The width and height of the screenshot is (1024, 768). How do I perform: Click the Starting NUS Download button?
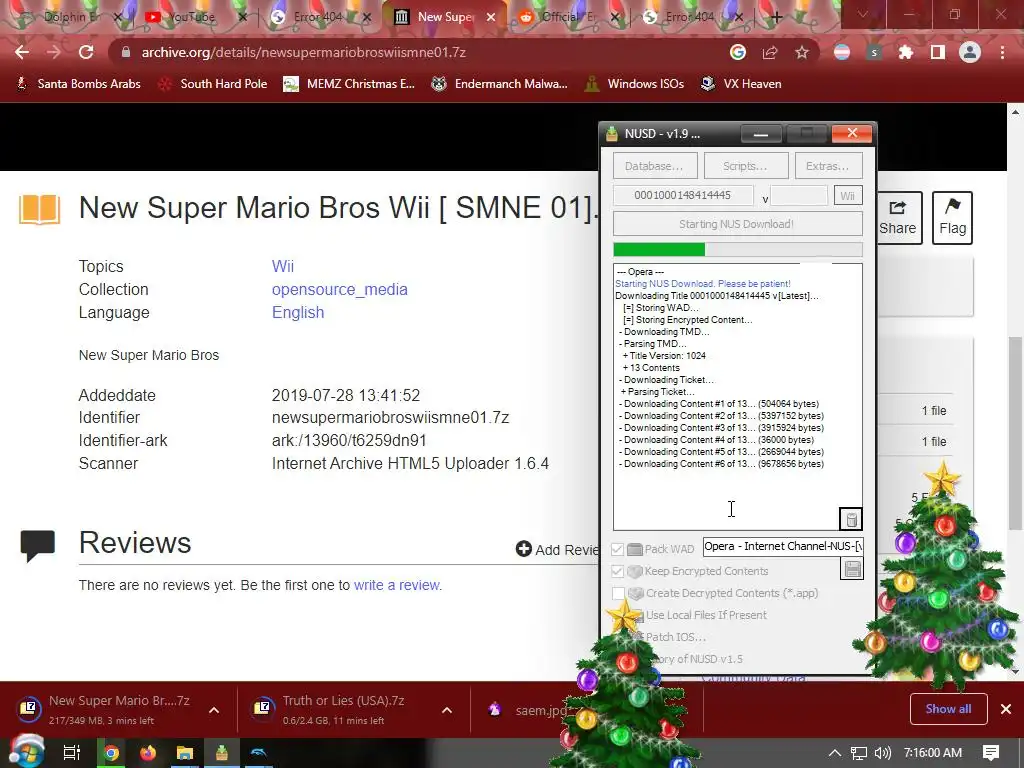pyautogui.click(x=737, y=224)
